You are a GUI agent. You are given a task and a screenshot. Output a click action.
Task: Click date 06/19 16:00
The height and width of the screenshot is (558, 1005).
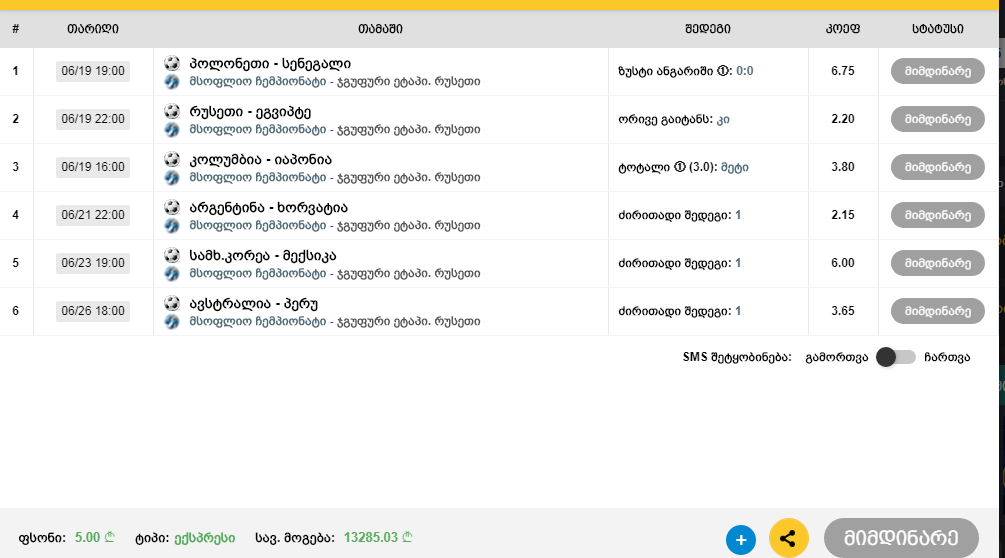pos(93,167)
